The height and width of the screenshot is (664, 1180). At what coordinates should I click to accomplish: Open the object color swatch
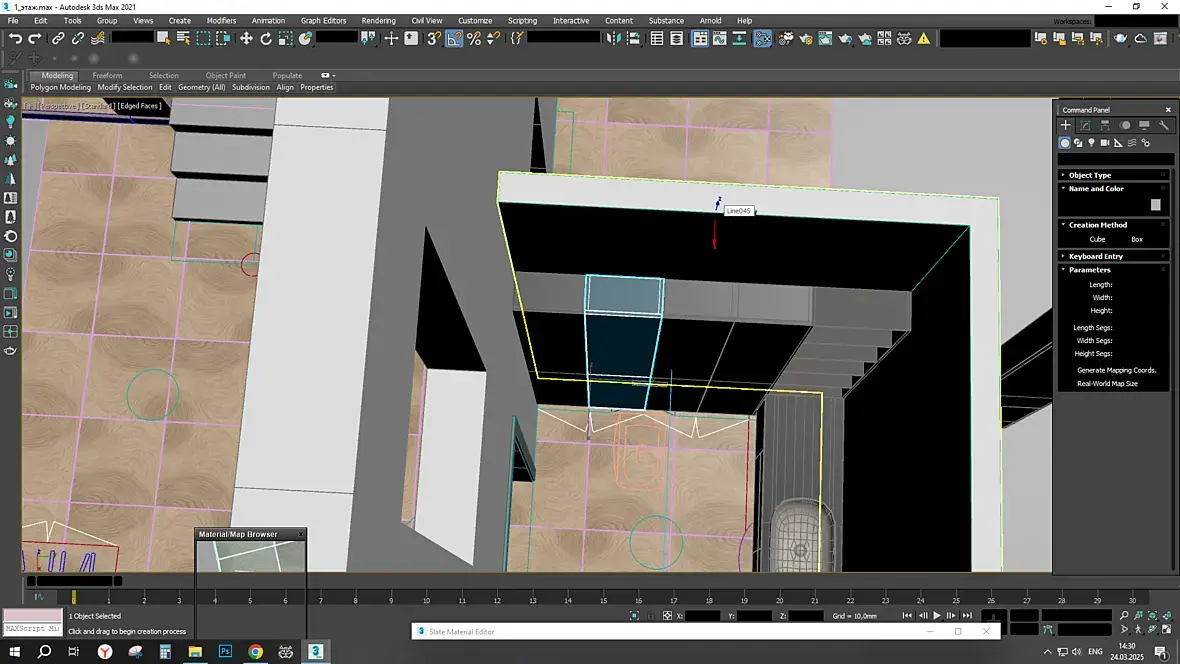point(1155,205)
